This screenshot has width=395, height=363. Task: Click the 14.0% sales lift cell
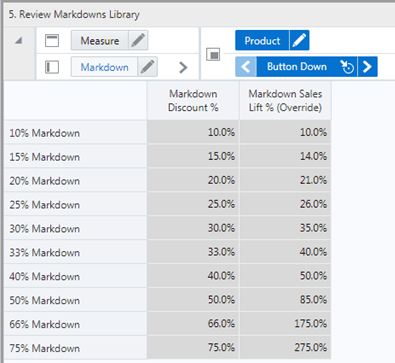[x=285, y=156]
